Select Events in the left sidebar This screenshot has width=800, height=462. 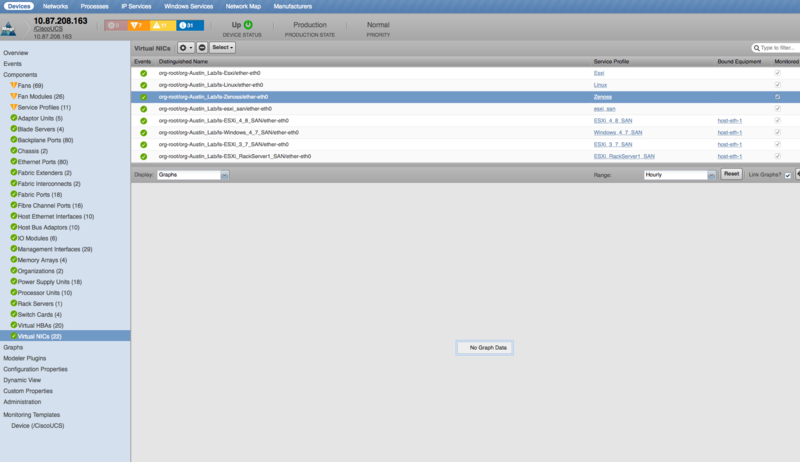tap(12, 64)
